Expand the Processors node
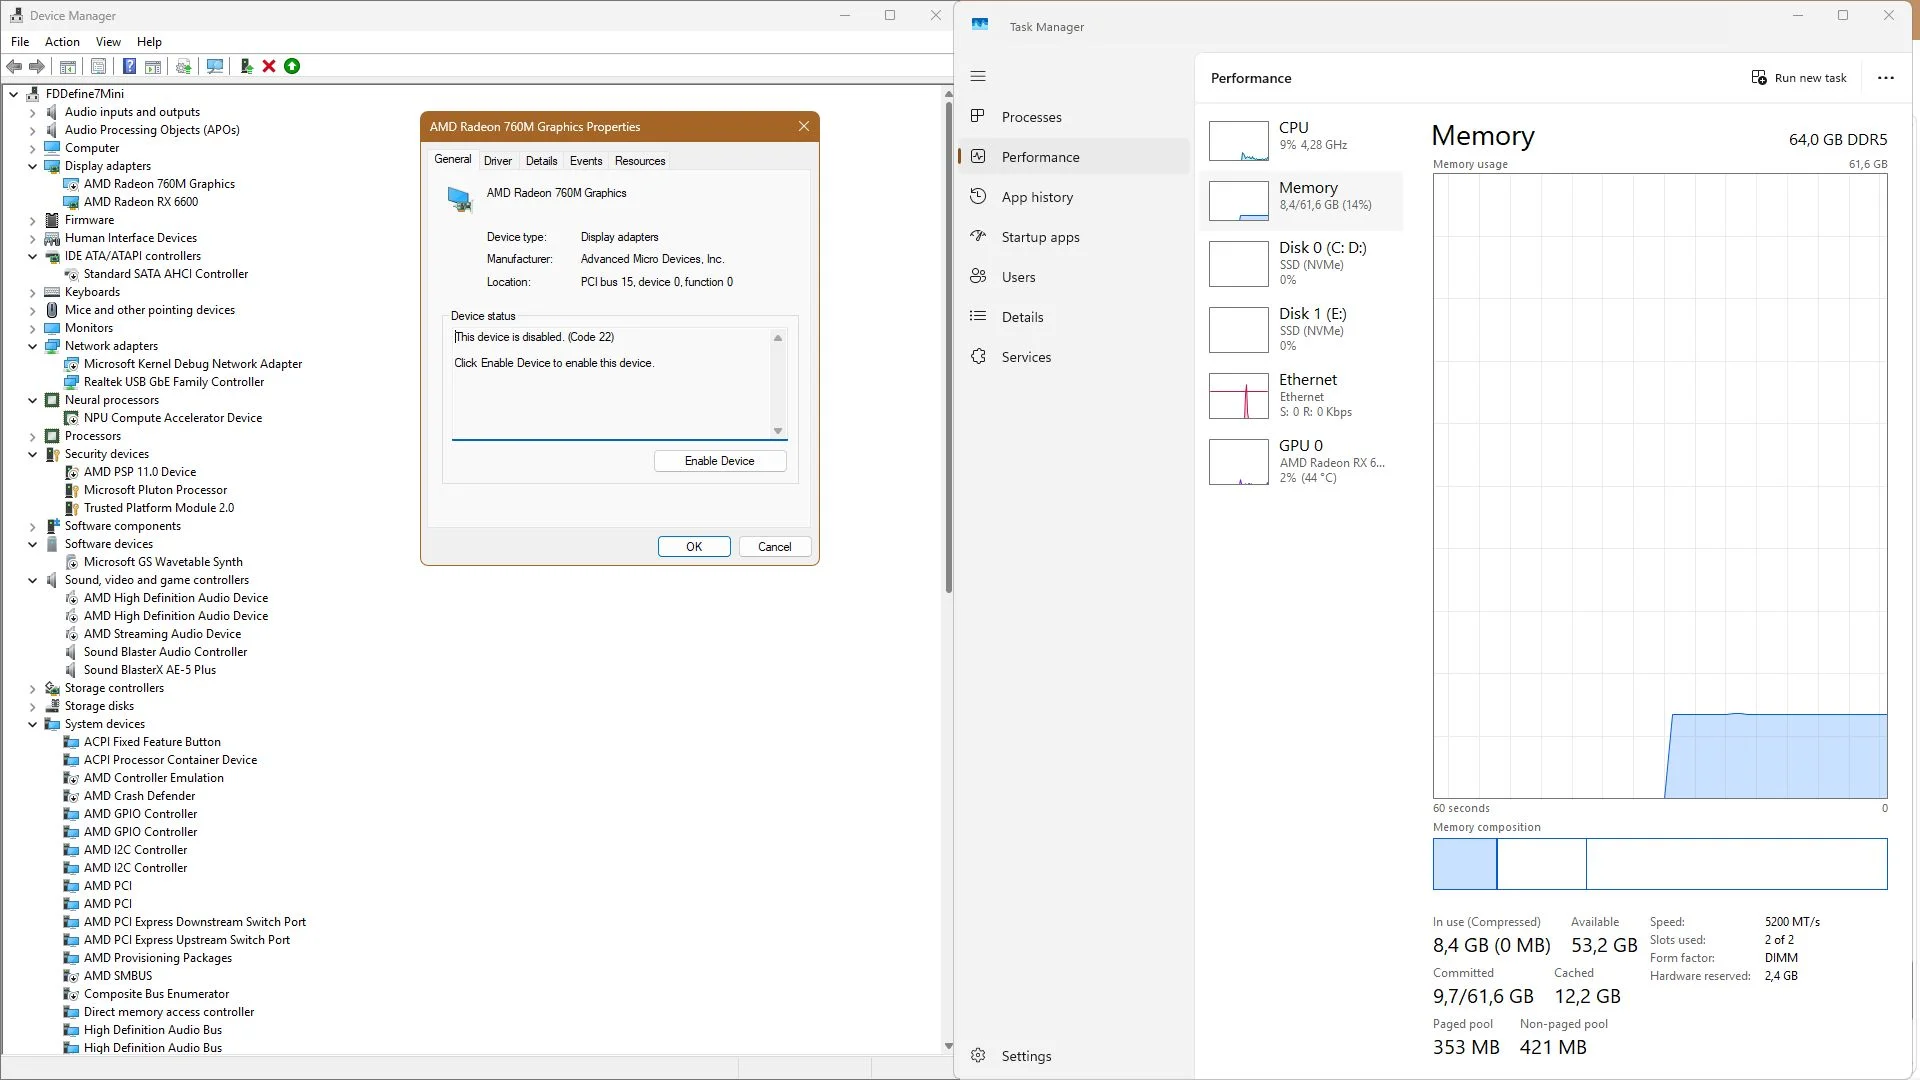Screen dimensions: 1920x1080 [32, 437]
